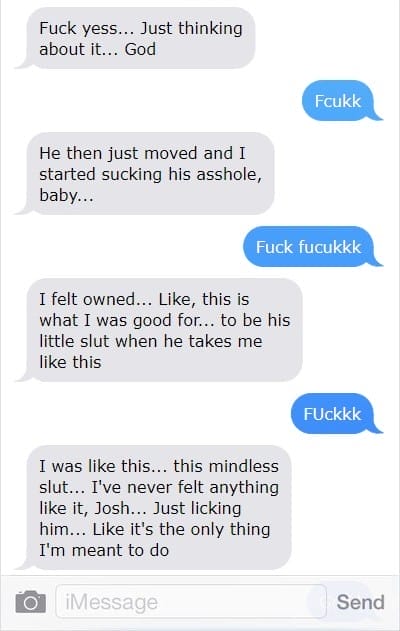Viewport: 400px width, 631px height.
Task: Tap the gray "Send" label at bottom
Action: click(360, 602)
